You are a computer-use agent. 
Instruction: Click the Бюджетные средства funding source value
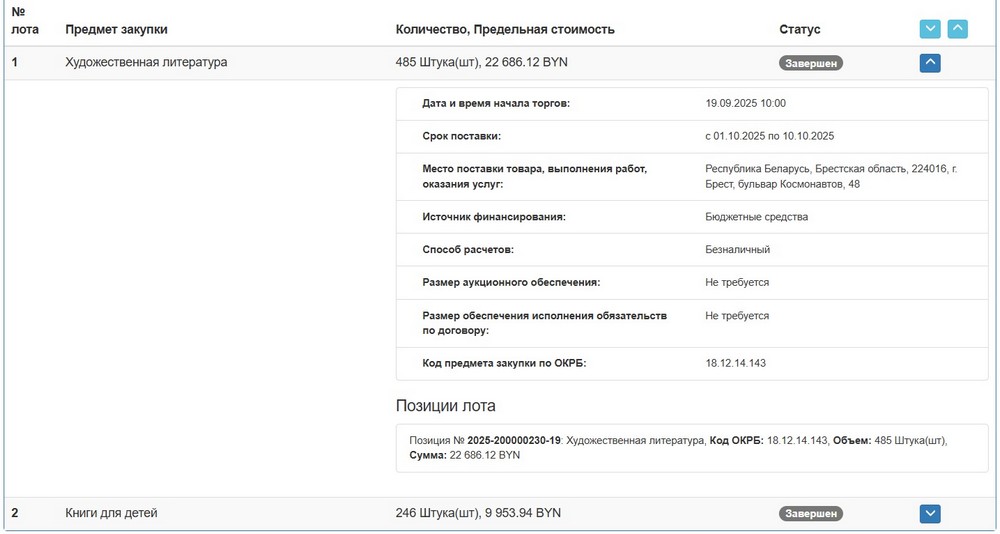756,216
